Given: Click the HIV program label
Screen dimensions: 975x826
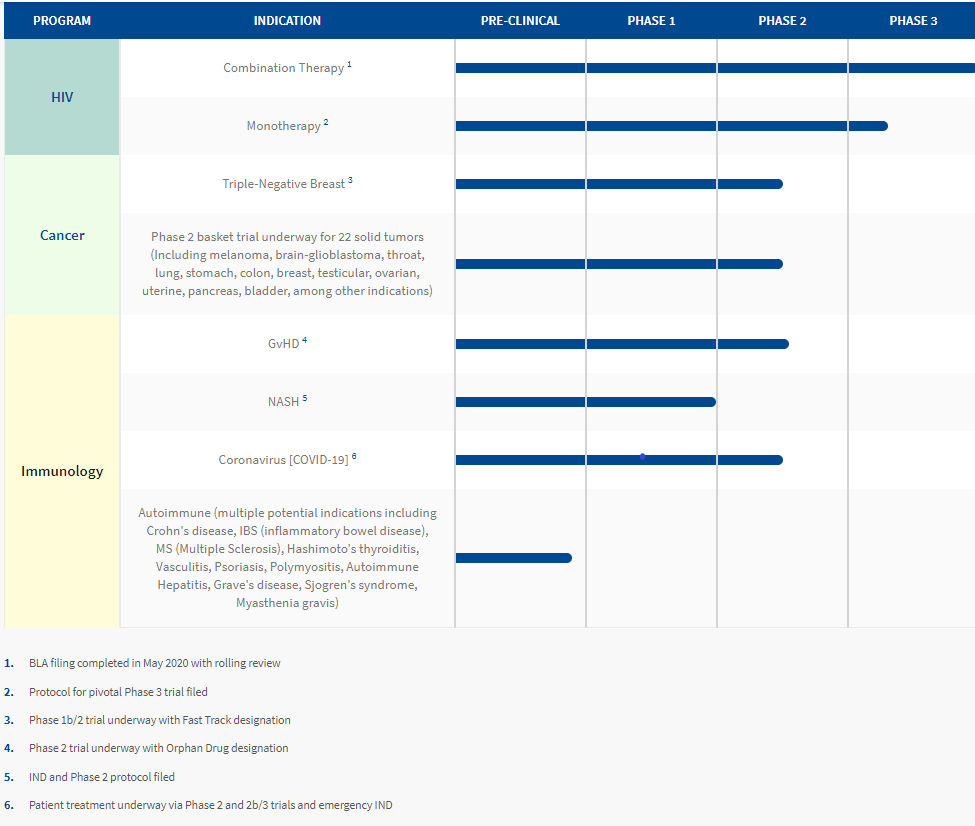Looking at the screenshot, I should pyautogui.click(x=62, y=97).
